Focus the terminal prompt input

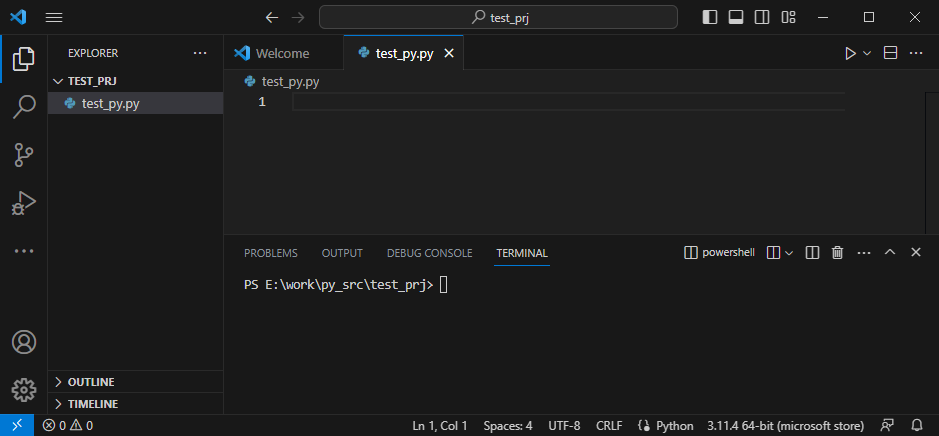(444, 284)
